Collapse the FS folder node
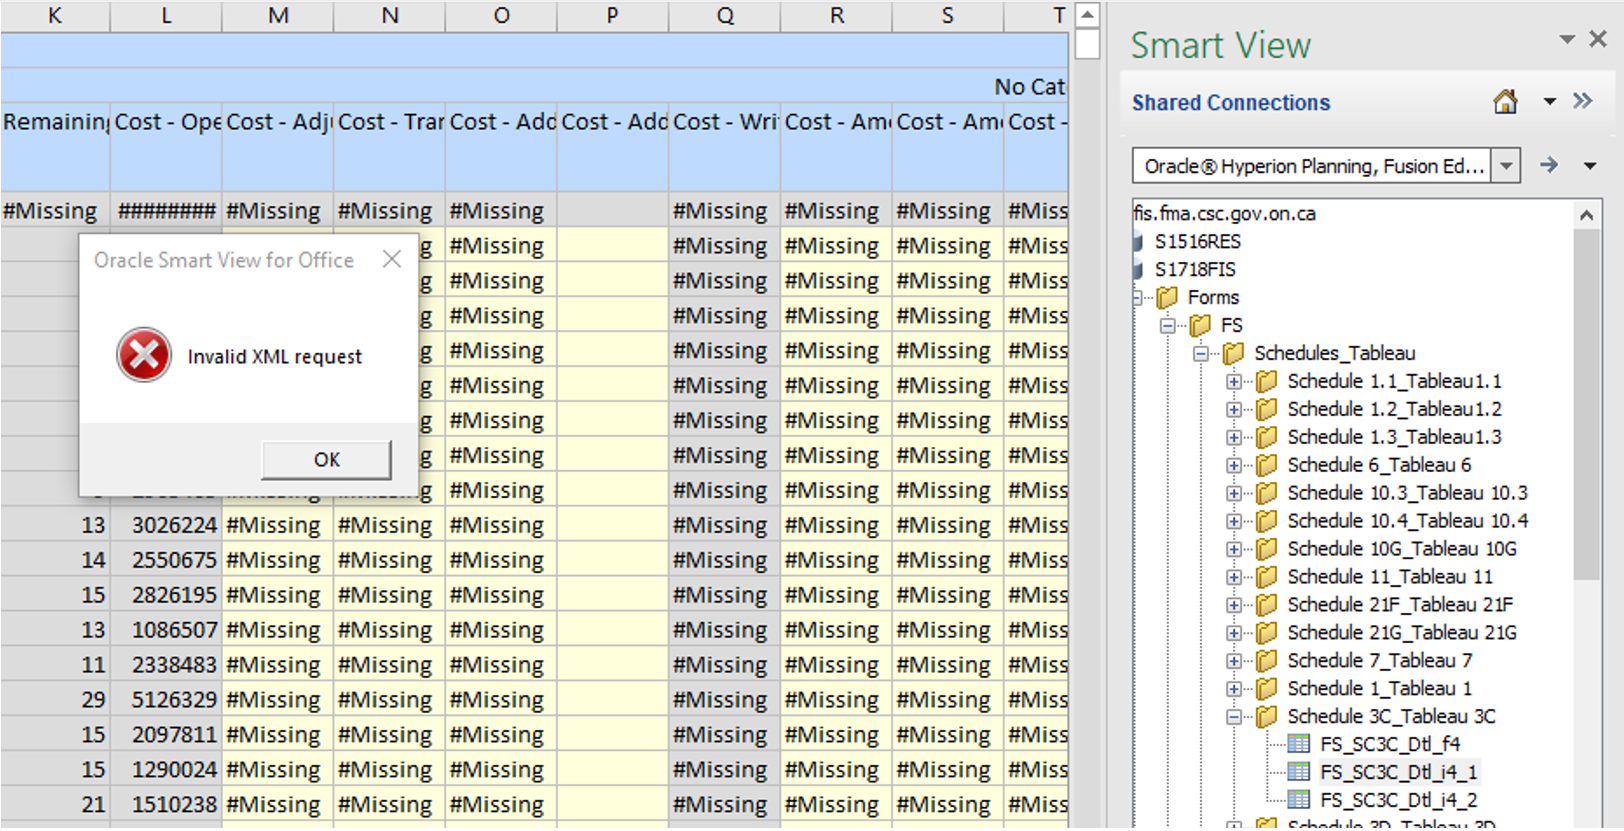1624x831 pixels. point(1167,326)
